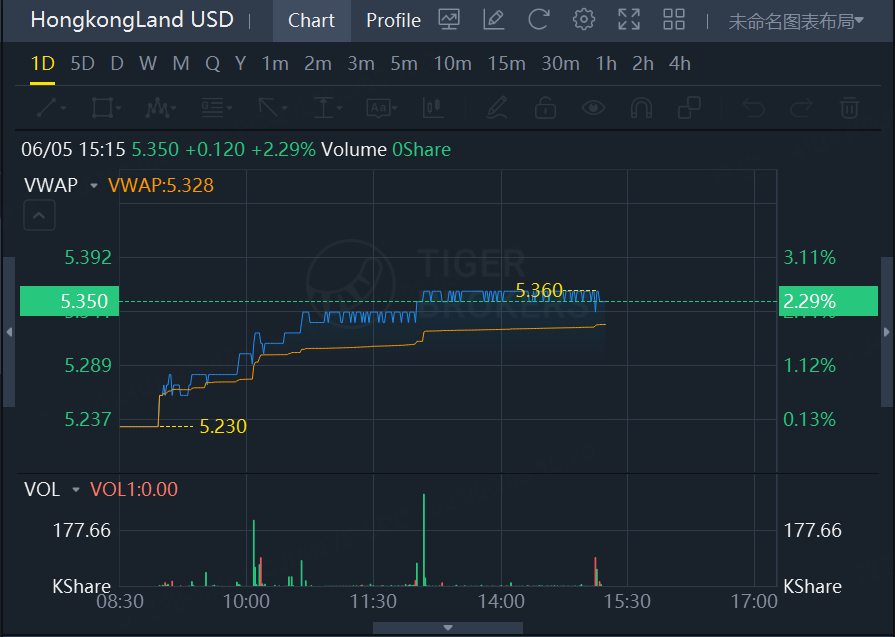895x637 pixels.
Task: Select the 5D timeframe
Action: click(x=82, y=63)
